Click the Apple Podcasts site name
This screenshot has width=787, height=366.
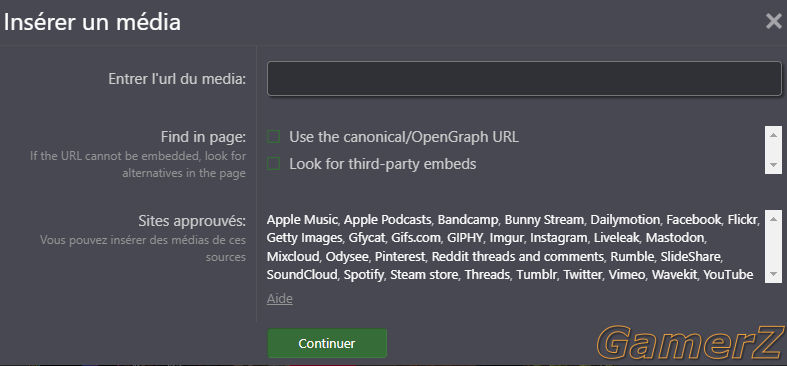(387, 219)
